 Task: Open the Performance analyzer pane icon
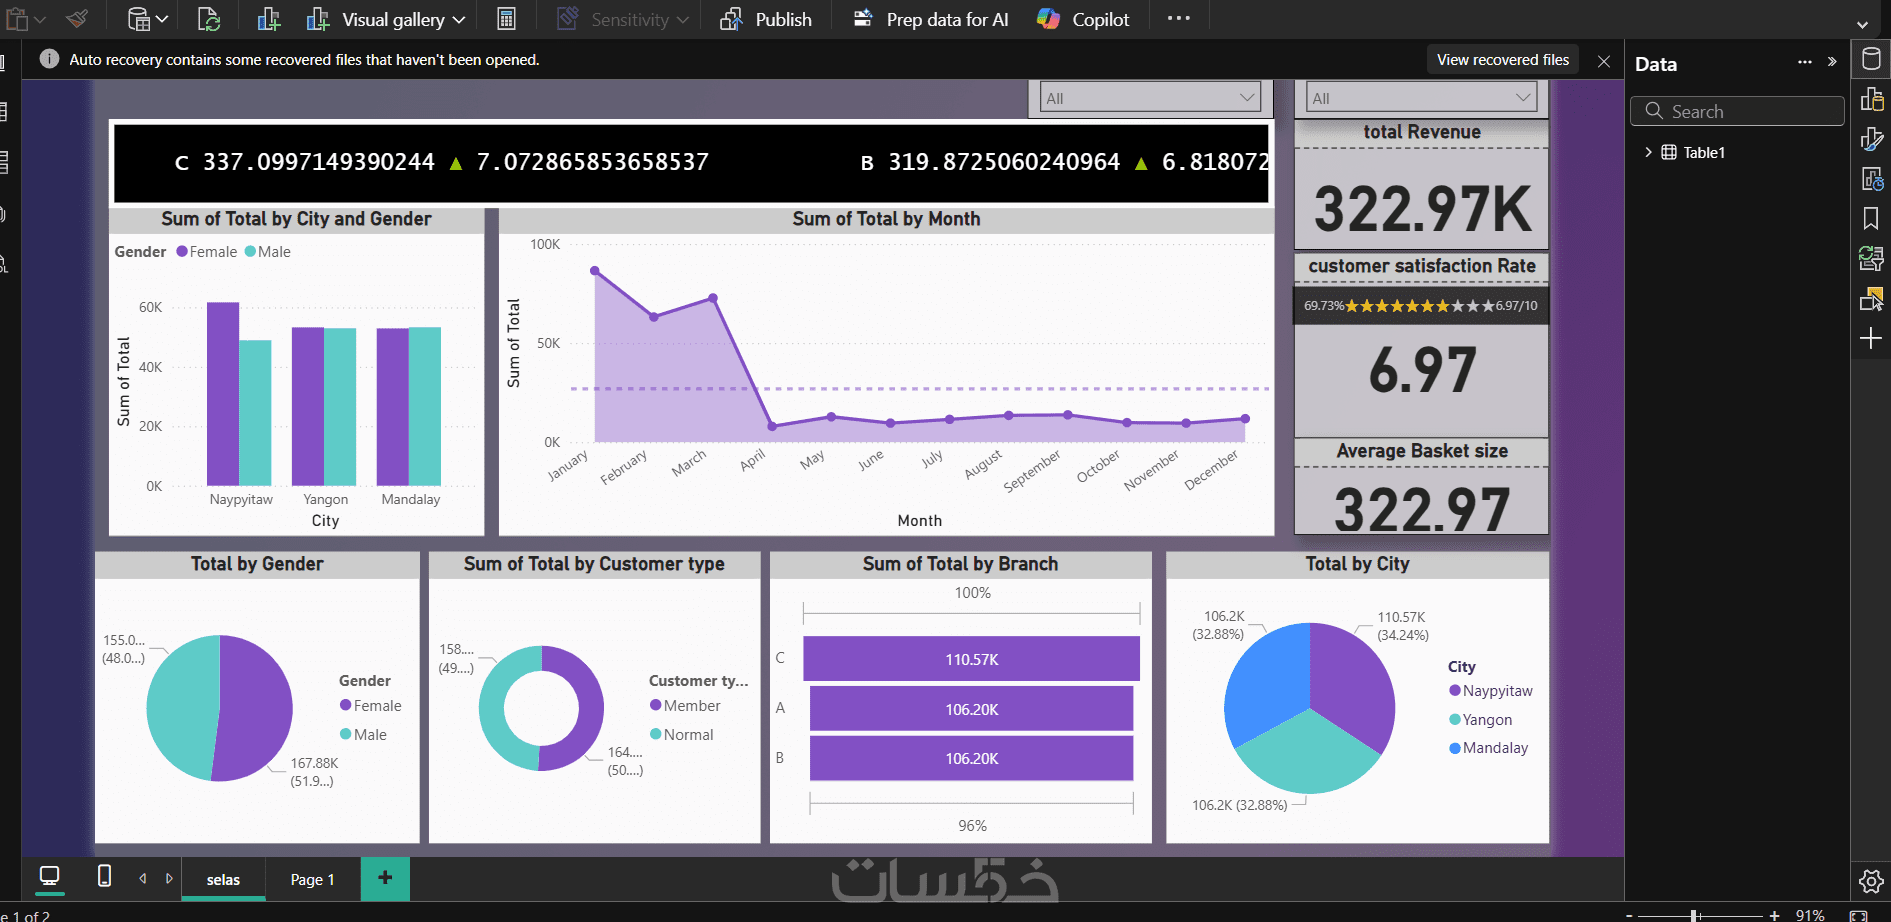point(1871,179)
